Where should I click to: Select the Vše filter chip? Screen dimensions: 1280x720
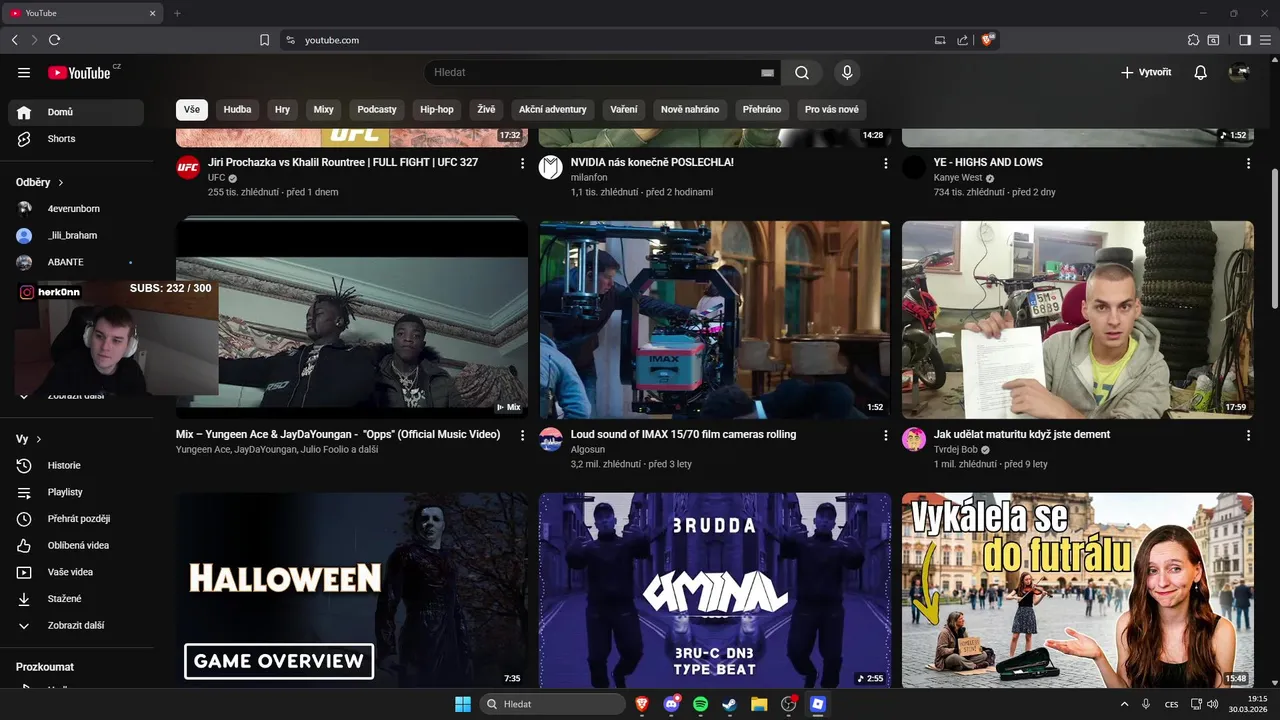[x=192, y=109]
